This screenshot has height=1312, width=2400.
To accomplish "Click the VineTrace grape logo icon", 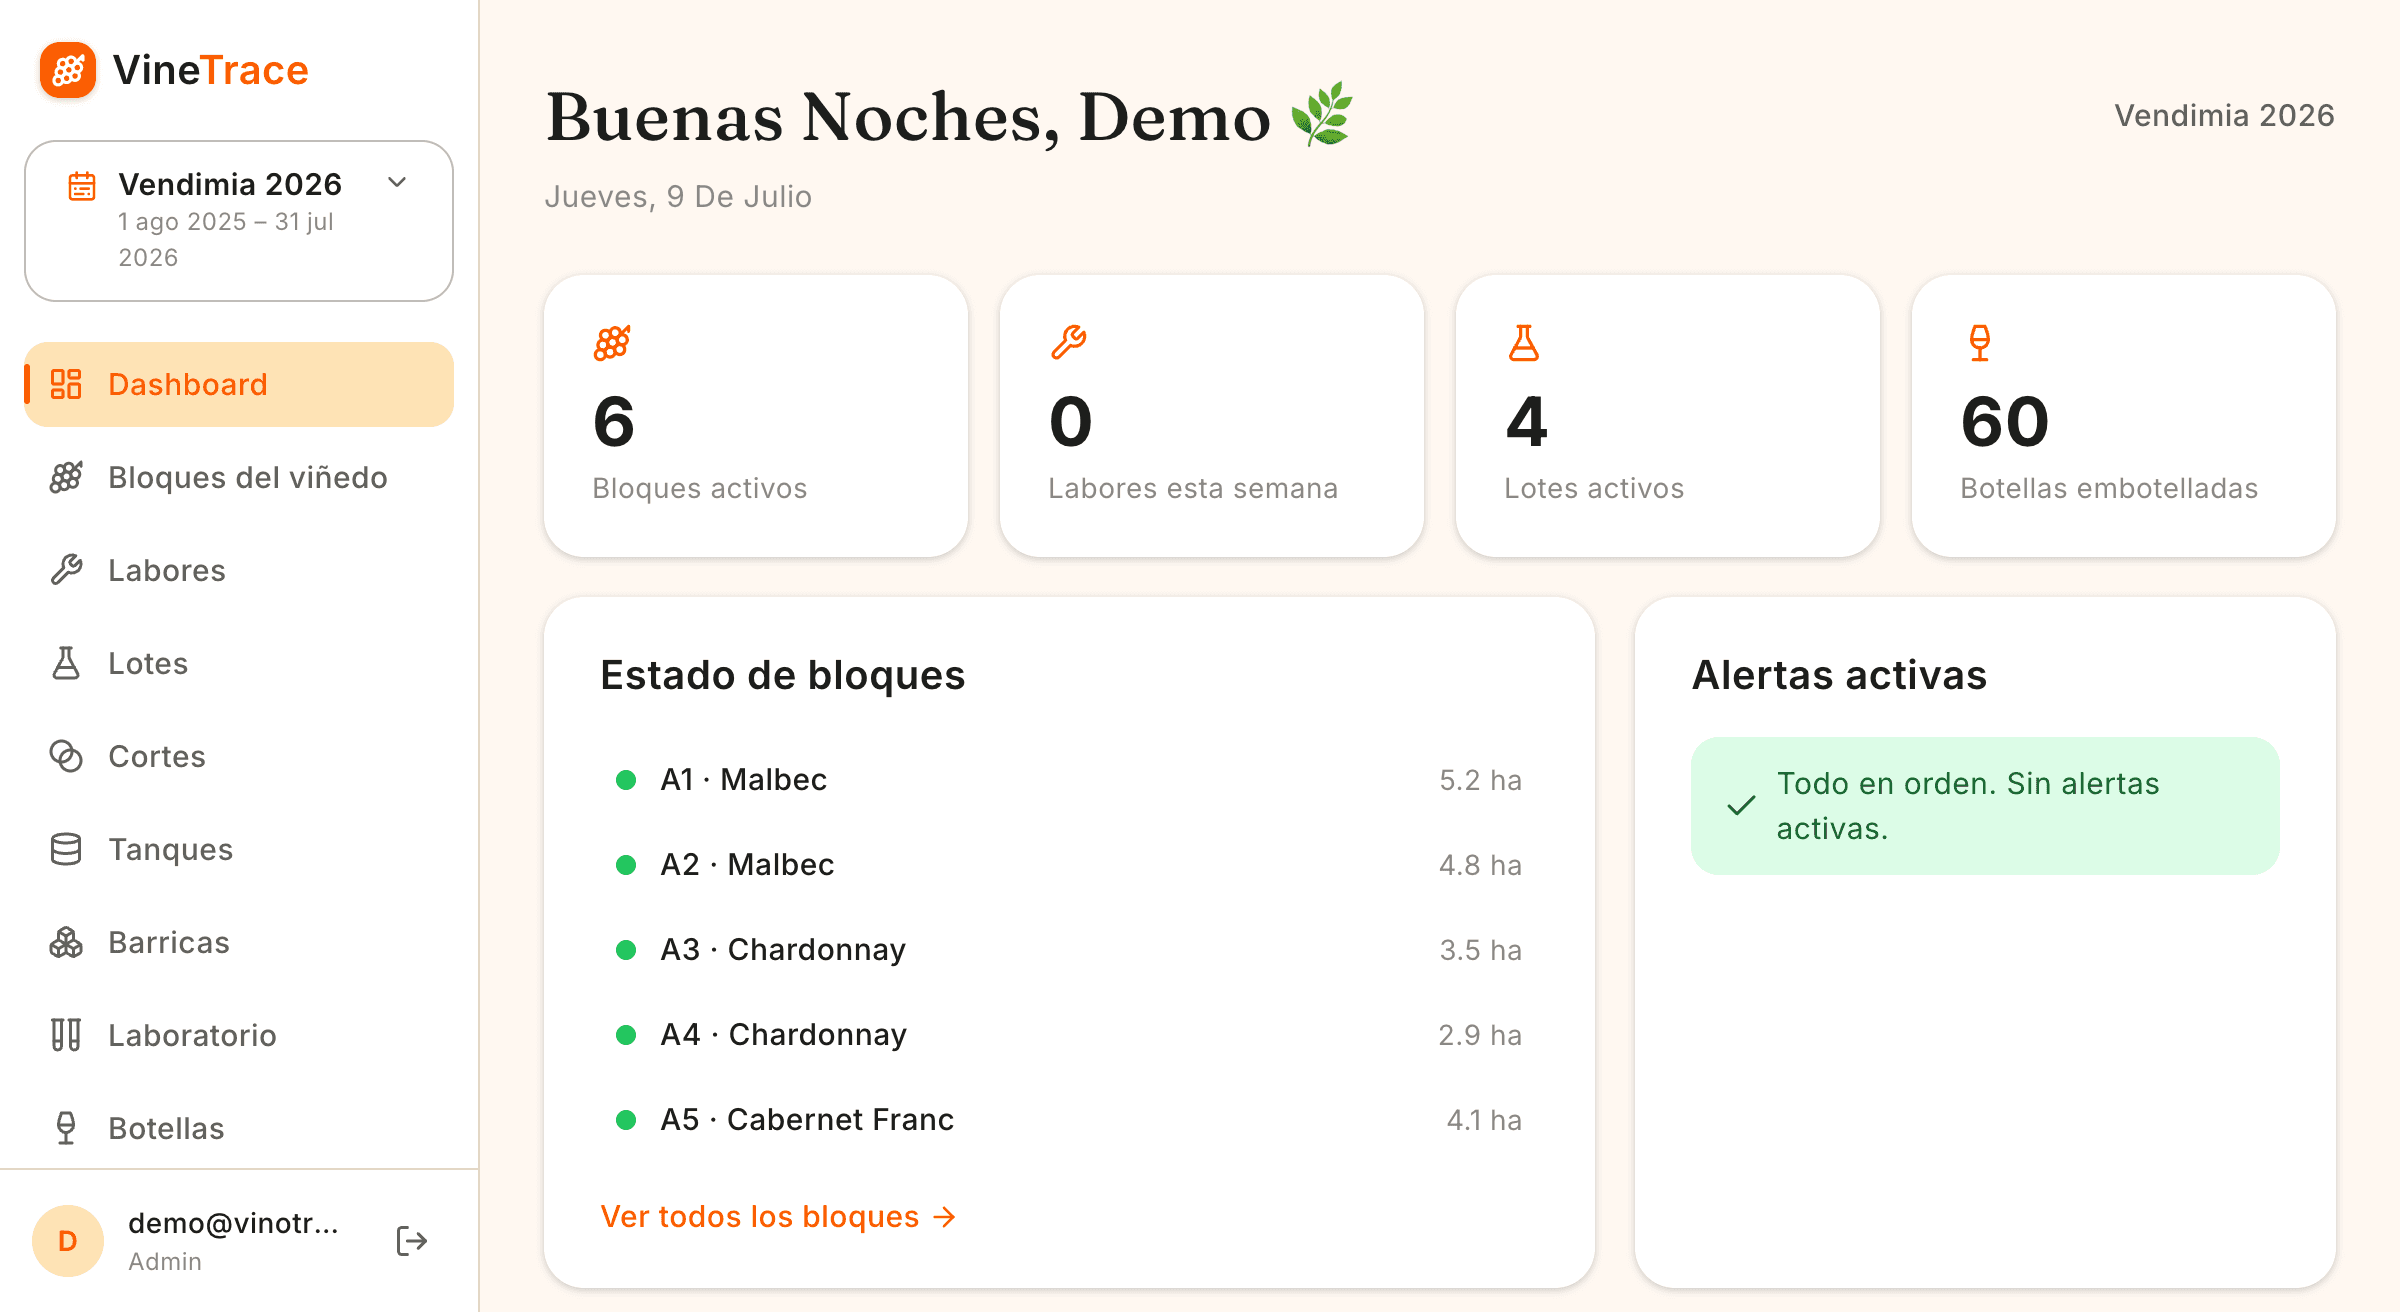I will tap(68, 70).
